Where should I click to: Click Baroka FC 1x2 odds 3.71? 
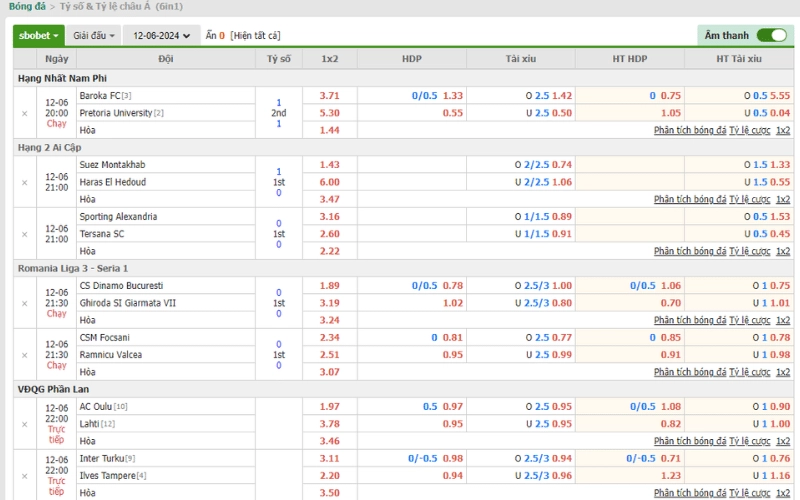click(330, 95)
